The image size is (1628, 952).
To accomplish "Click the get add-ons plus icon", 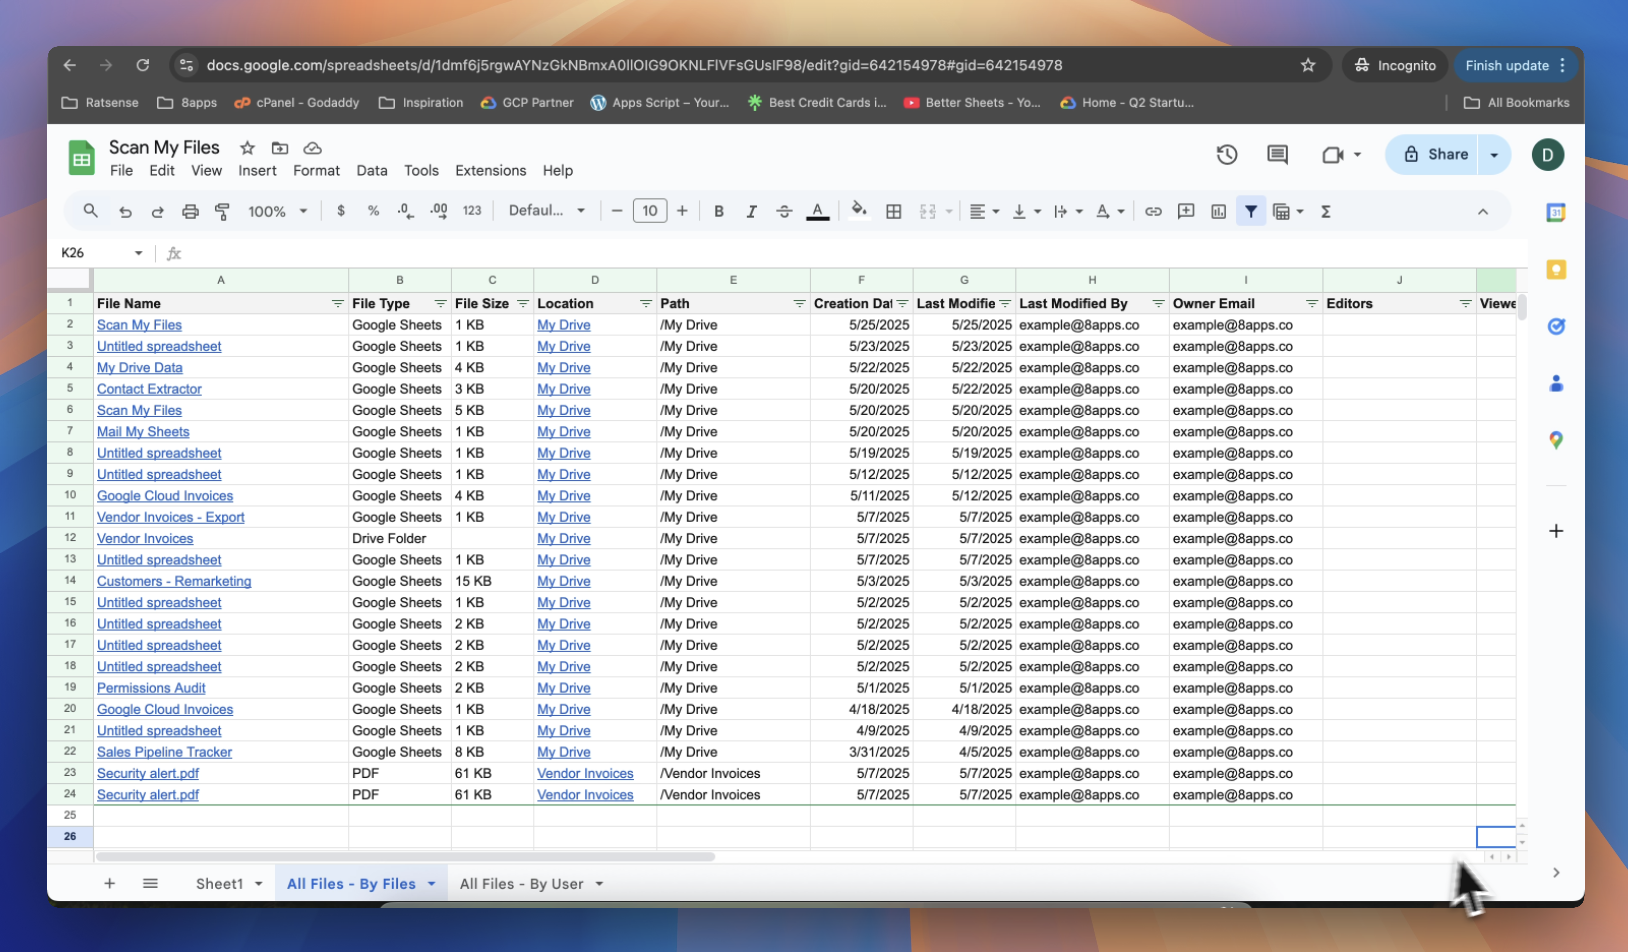I will click(1556, 531).
